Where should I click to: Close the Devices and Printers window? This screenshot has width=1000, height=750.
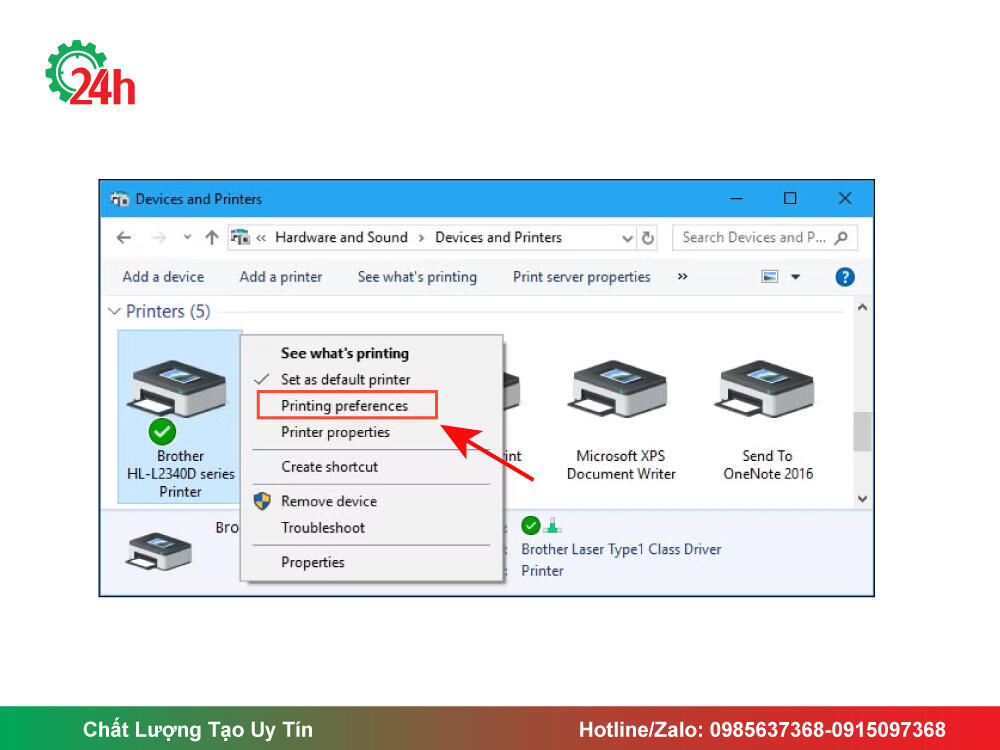[x=845, y=198]
